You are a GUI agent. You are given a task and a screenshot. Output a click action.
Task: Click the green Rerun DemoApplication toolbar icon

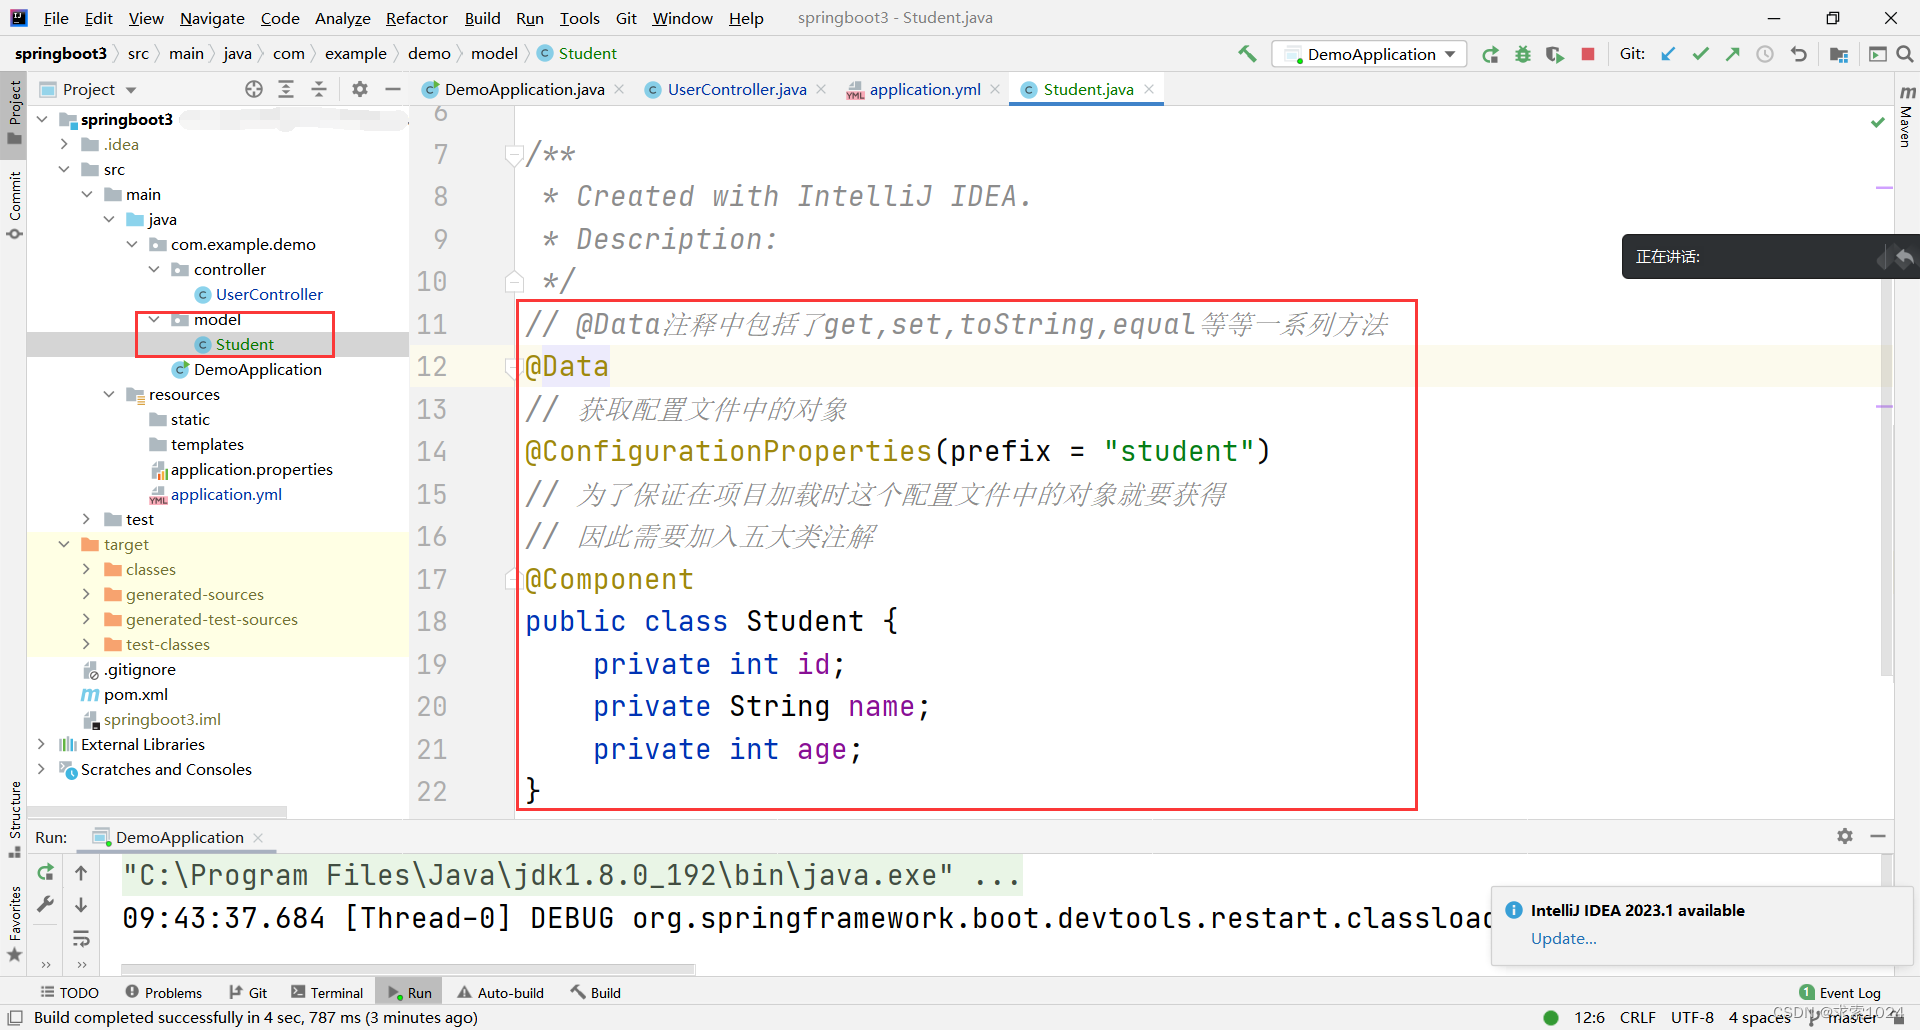[x=1490, y=54]
